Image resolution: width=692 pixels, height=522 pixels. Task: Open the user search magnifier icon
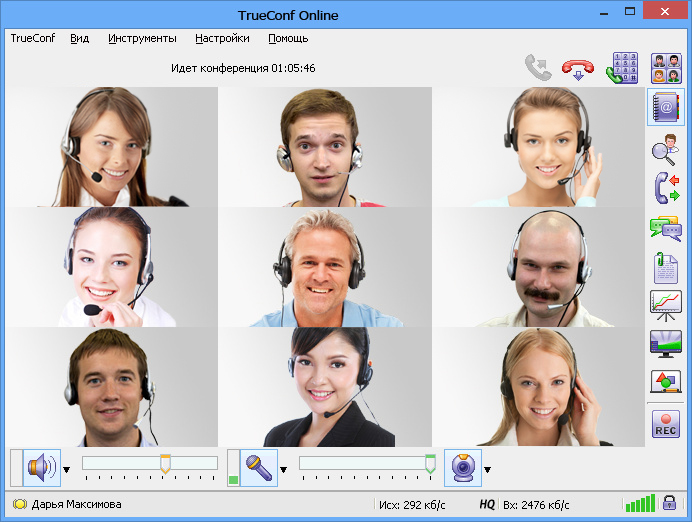coord(666,149)
